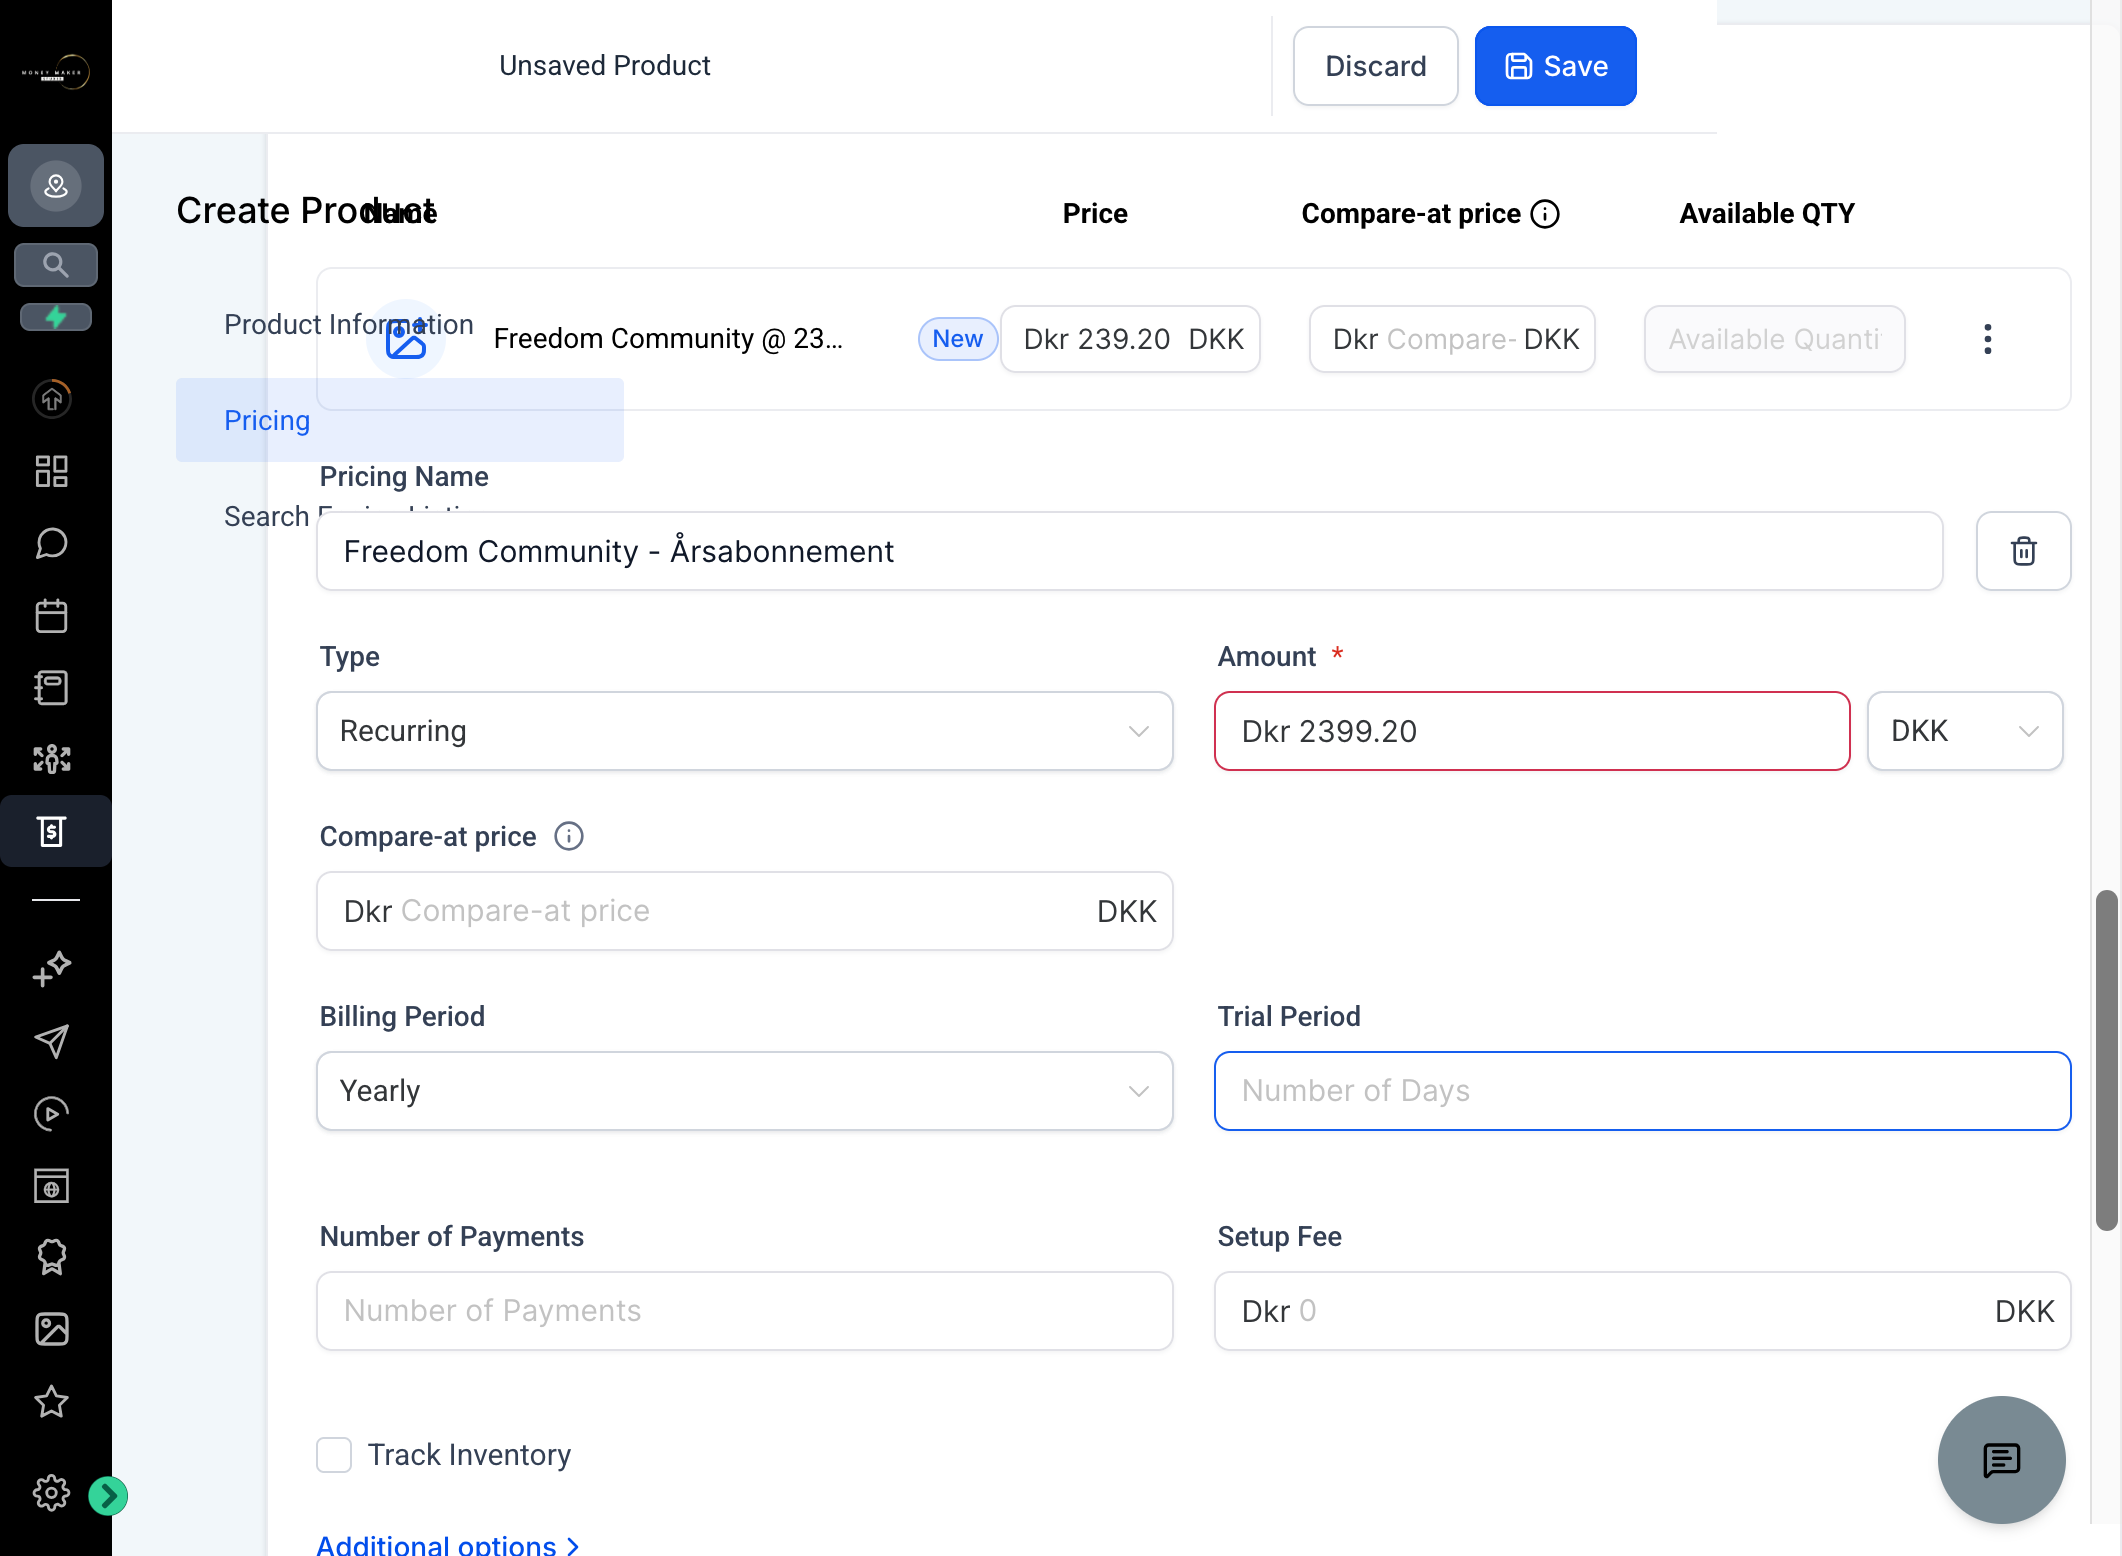Image resolution: width=2122 pixels, height=1556 pixels.
Task: Click the Compare-at price field under Type
Action: click(745, 911)
